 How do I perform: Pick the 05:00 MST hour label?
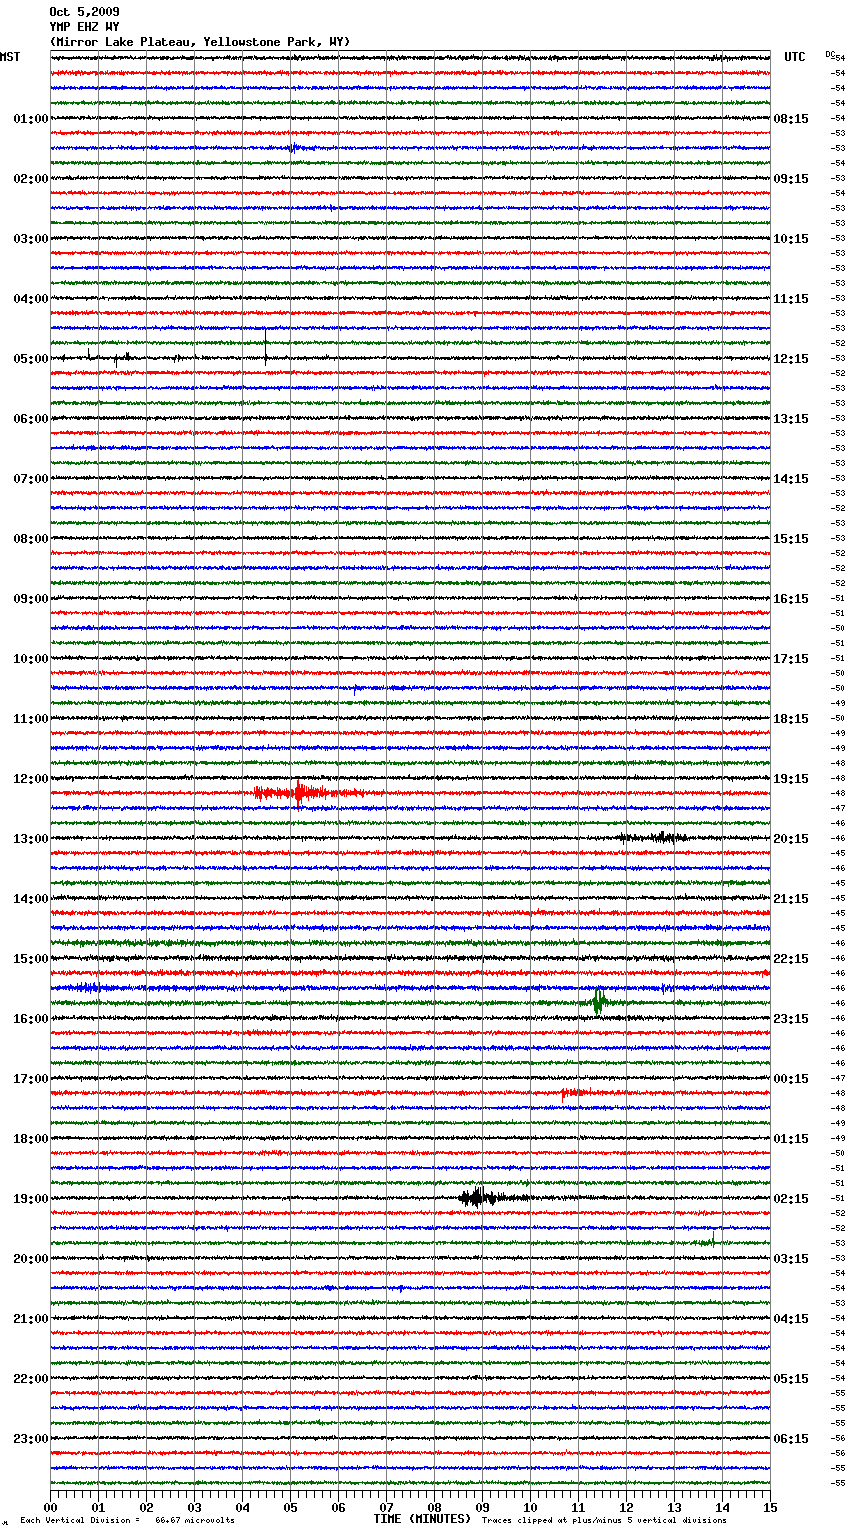[31, 359]
